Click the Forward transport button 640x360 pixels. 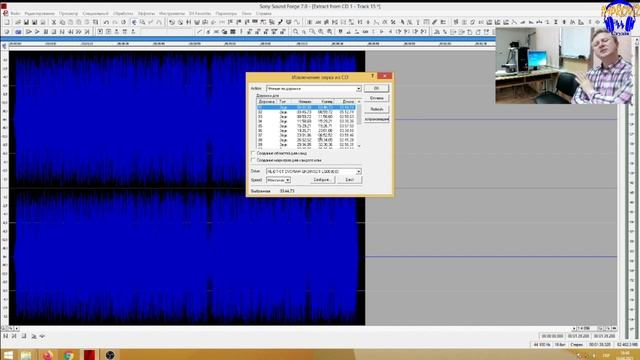tap(78, 31)
